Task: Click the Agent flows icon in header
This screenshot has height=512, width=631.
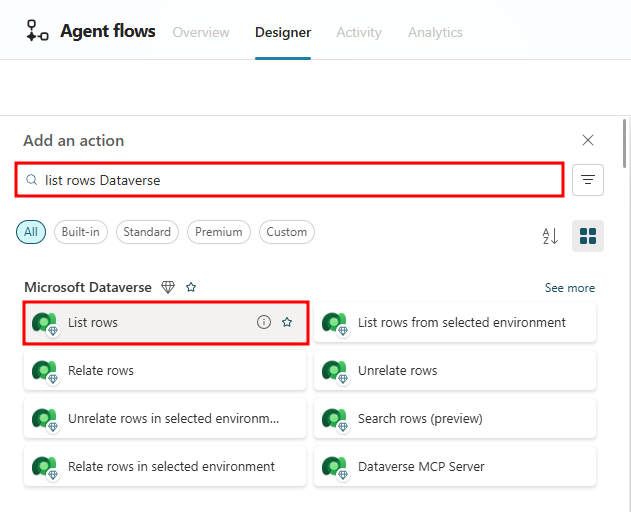Action: [37, 31]
